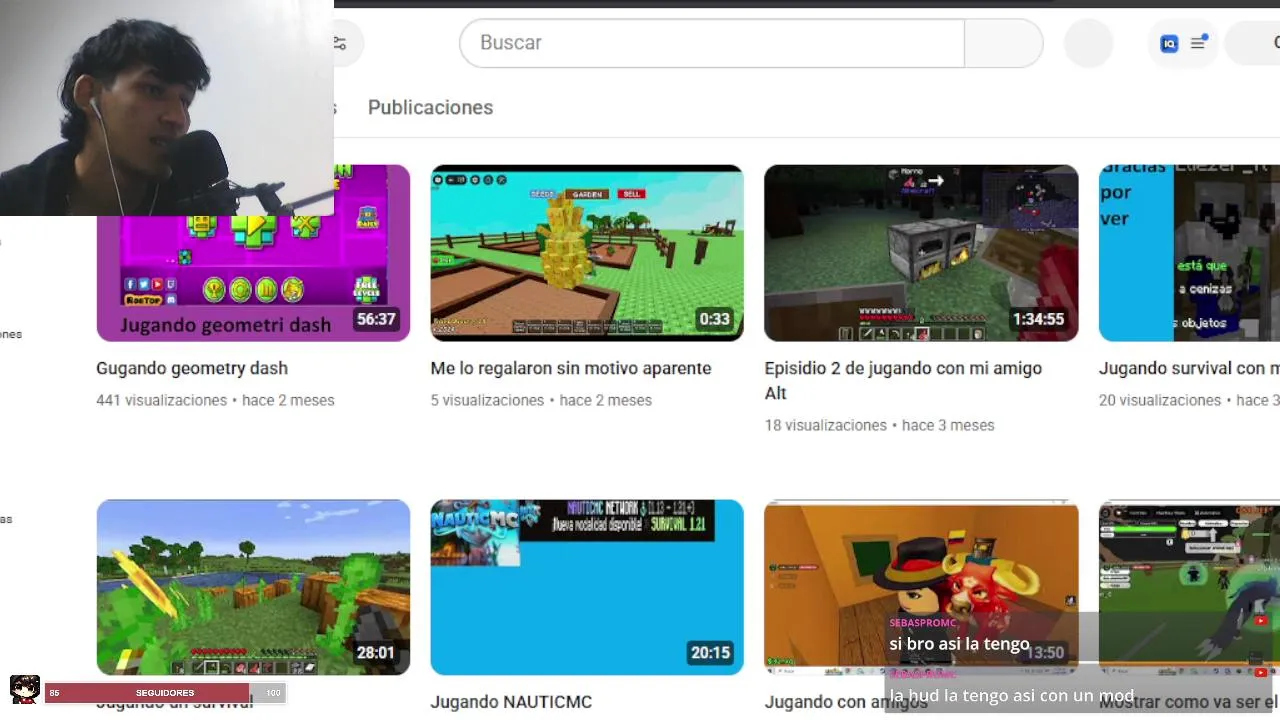
Task: Click the 1:34:55 duration badge
Action: tap(1038, 319)
